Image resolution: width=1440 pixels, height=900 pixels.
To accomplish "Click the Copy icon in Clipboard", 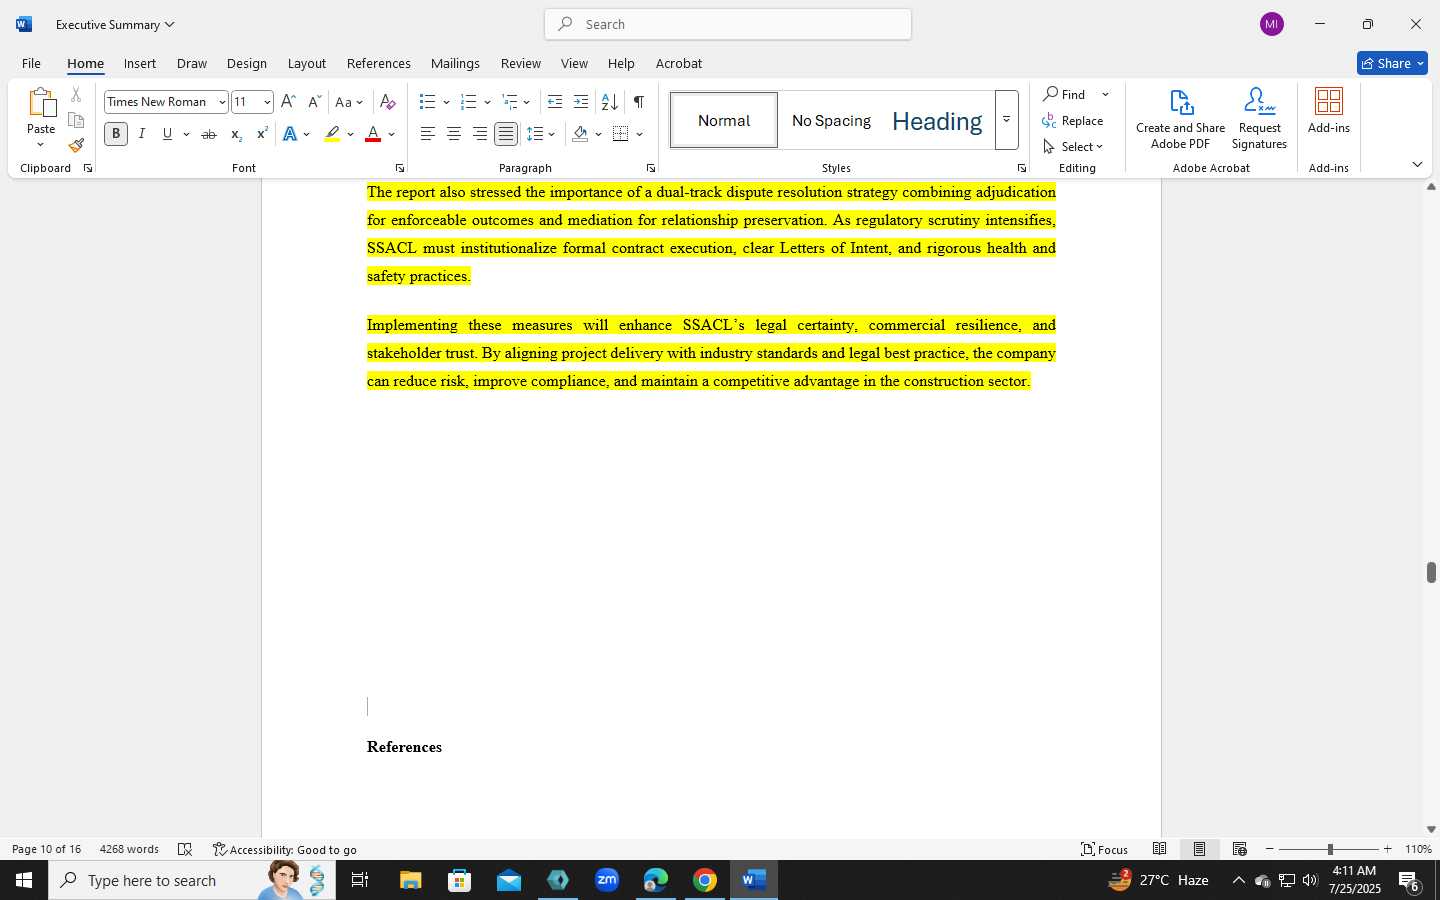I will point(76,120).
